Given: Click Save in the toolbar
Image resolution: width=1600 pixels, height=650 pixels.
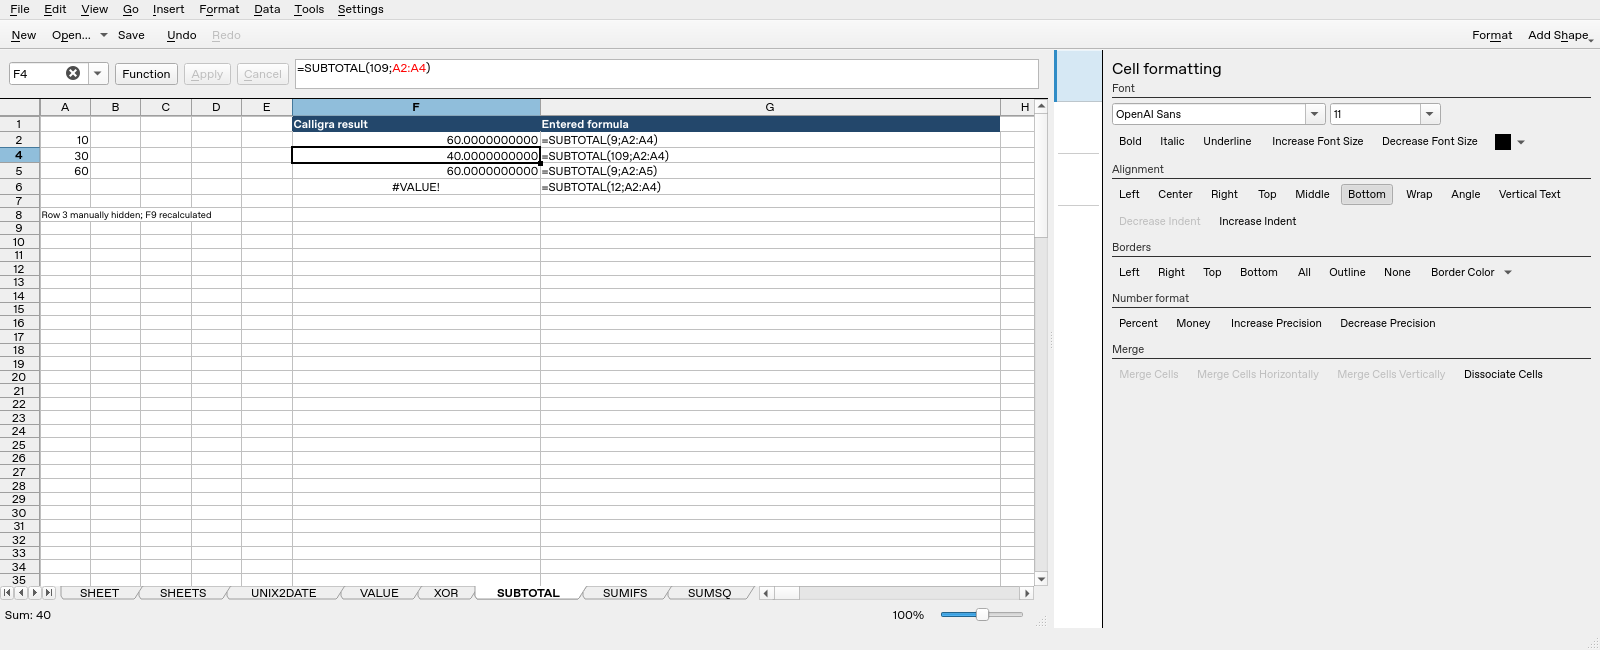Looking at the screenshot, I should [x=131, y=35].
